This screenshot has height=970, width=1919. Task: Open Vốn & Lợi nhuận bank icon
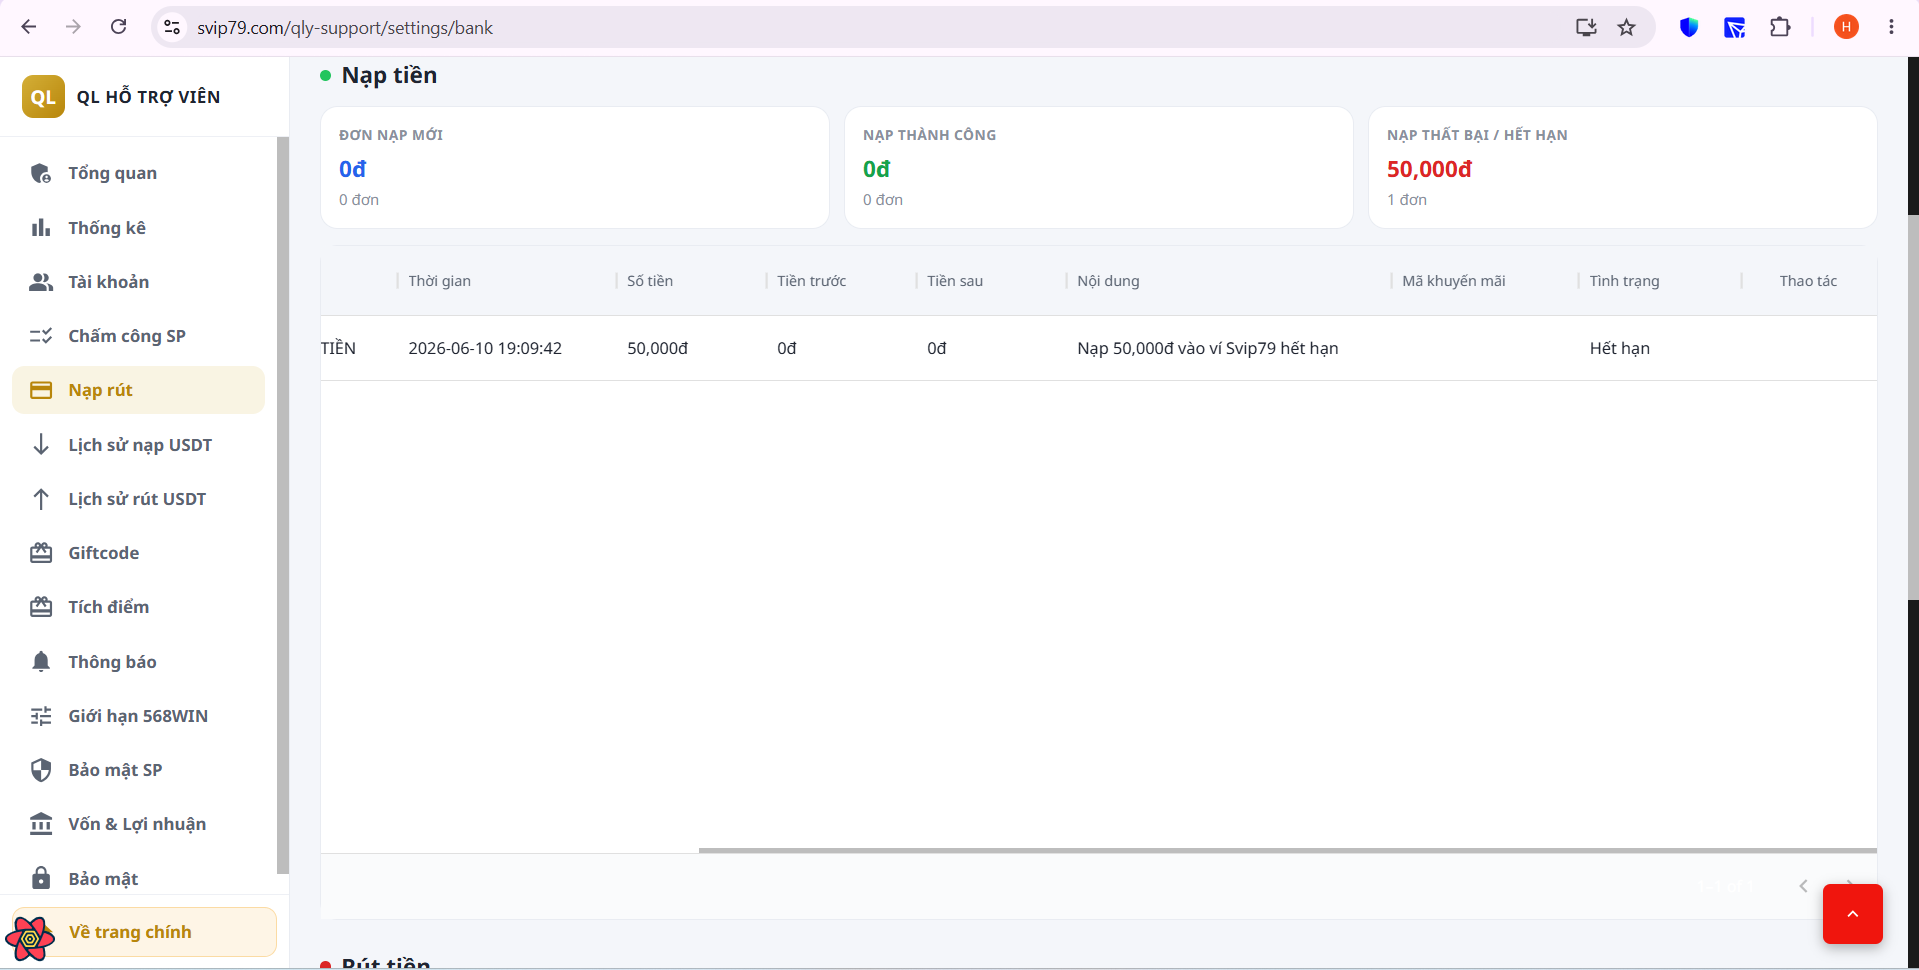pos(41,824)
